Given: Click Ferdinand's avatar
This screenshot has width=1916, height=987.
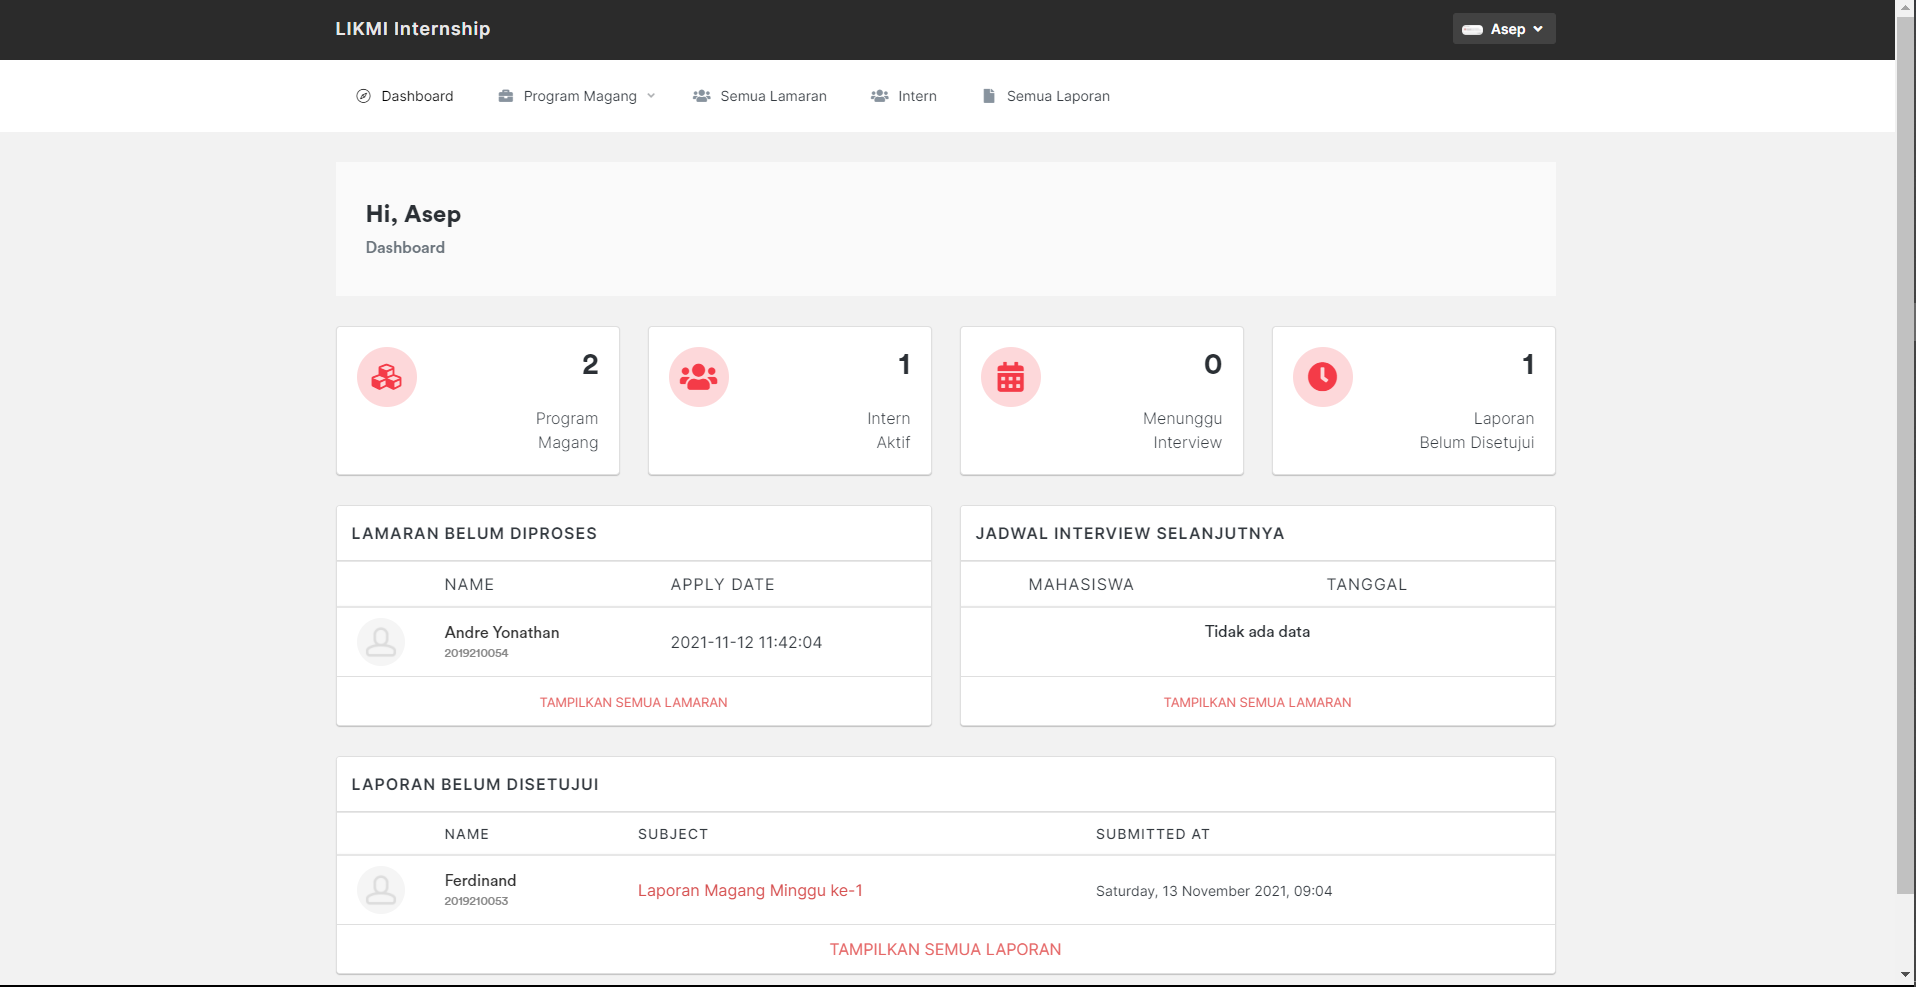Looking at the screenshot, I should (x=381, y=890).
